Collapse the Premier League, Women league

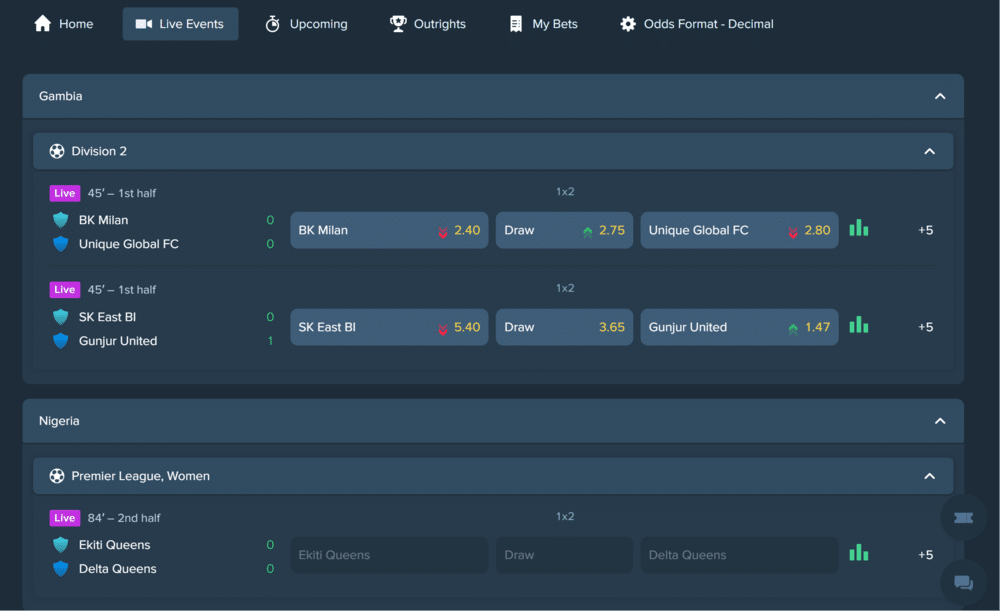pyautogui.click(x=929, y=476)
